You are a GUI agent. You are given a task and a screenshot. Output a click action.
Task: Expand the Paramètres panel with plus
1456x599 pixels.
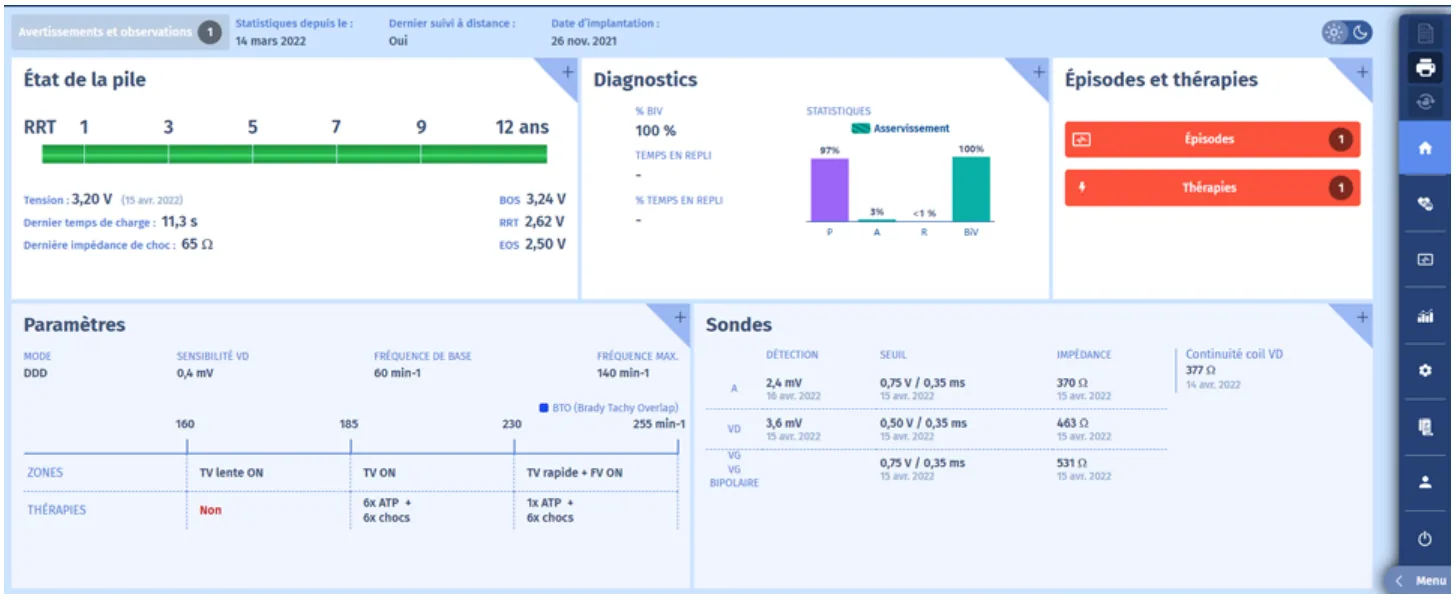(x=679, y=317)
